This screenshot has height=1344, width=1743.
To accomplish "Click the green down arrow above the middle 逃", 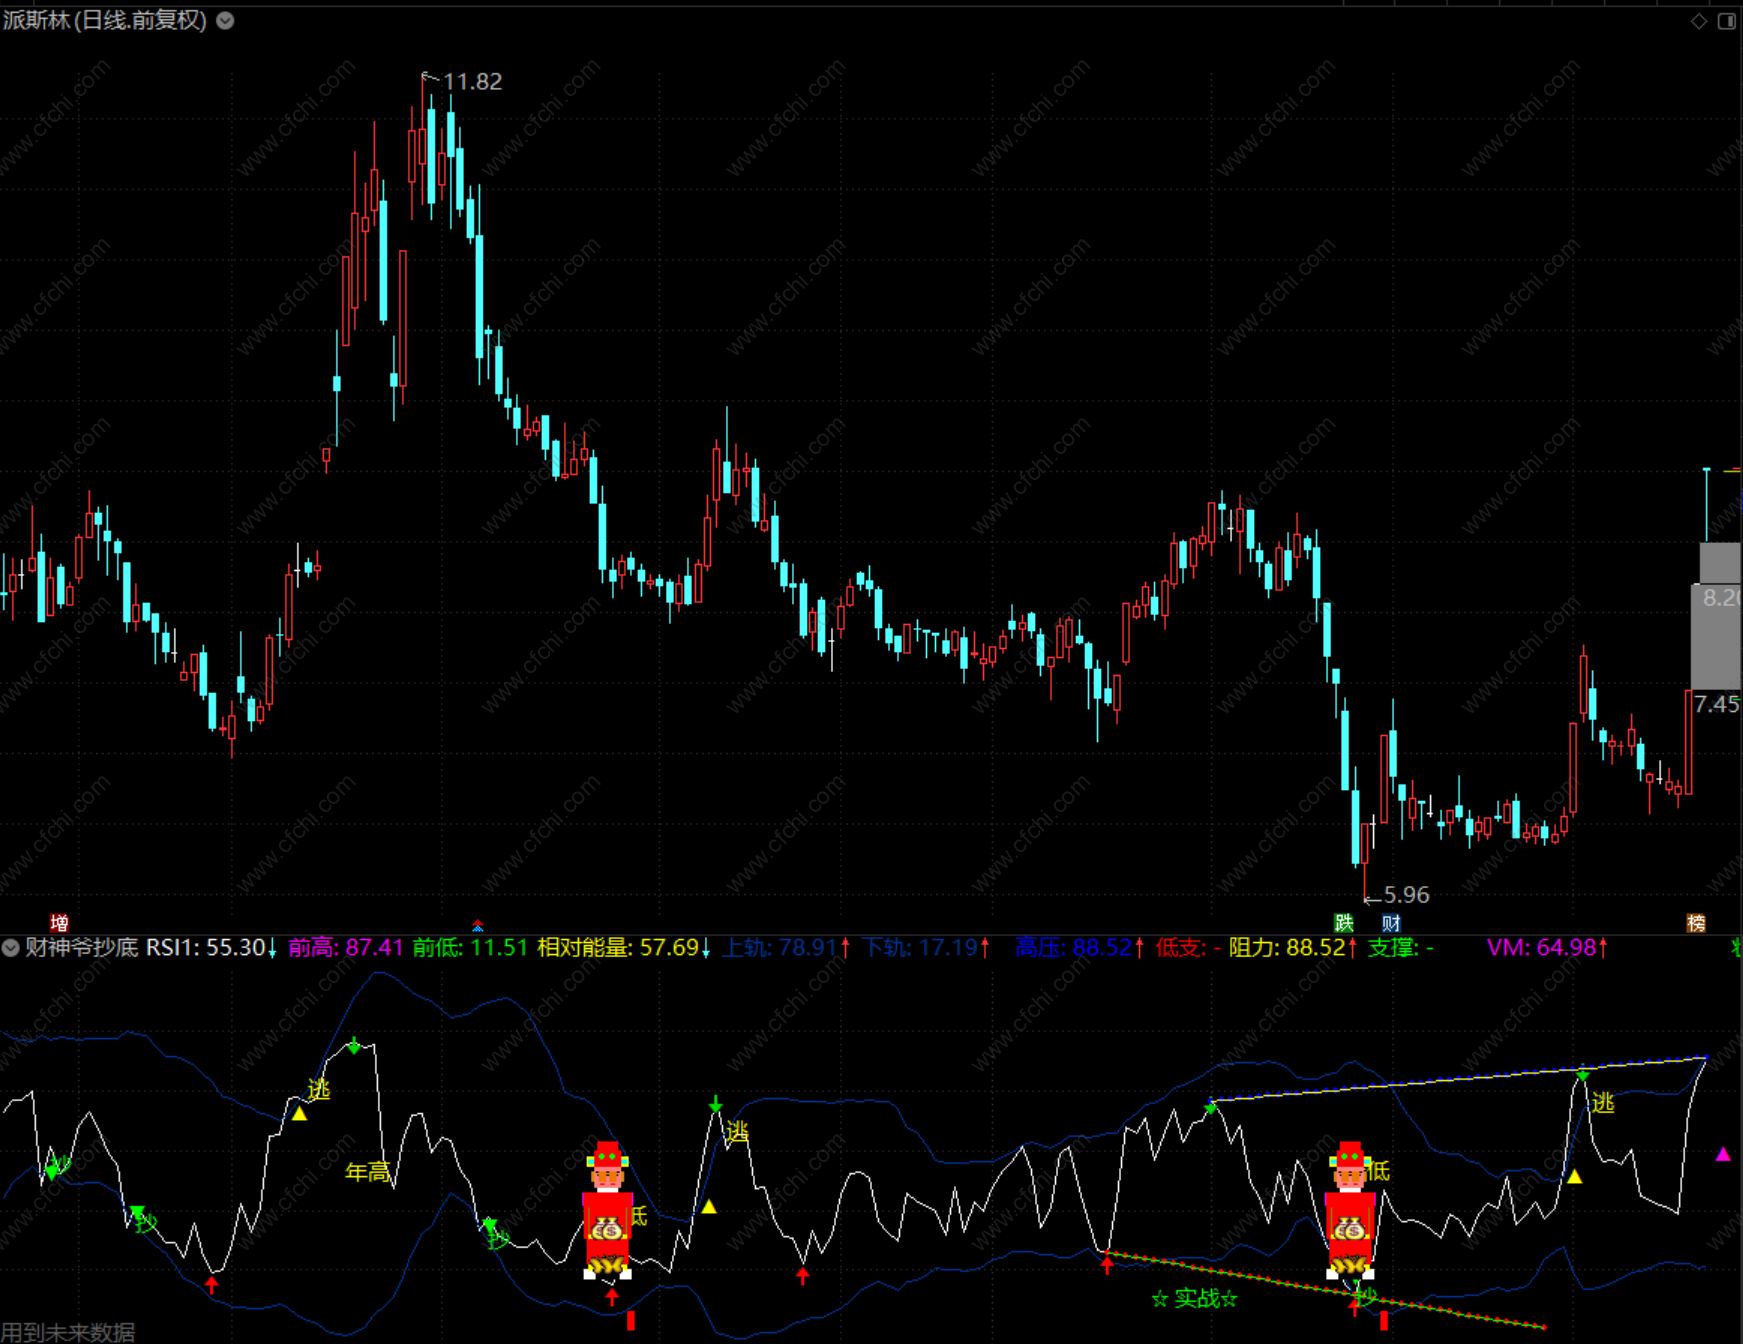I will (715, 1104).
